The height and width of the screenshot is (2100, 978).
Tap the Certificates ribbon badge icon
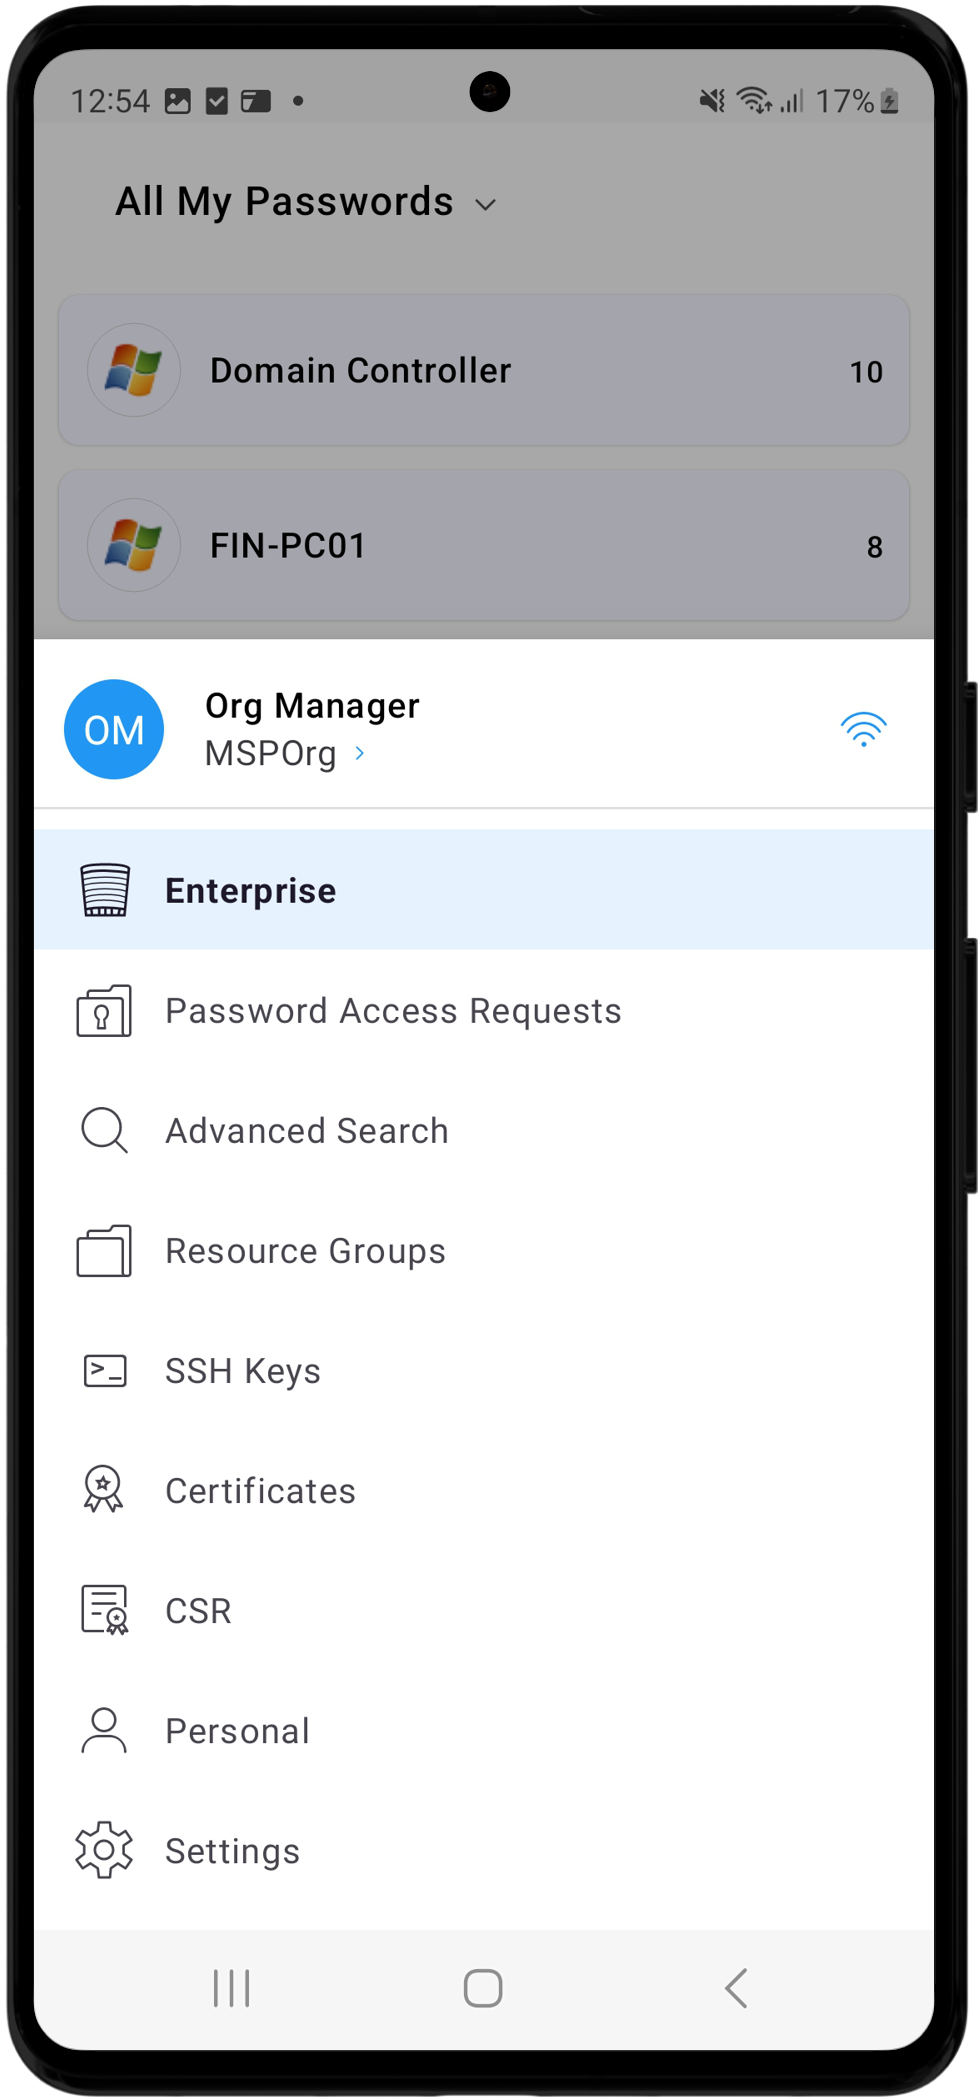tap(104, 1490)
